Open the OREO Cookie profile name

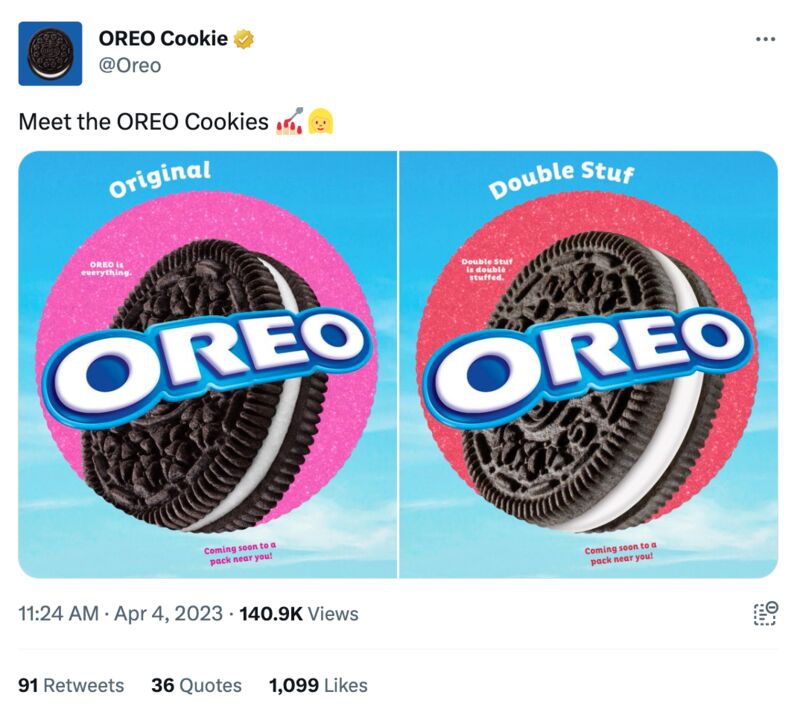(162, 40)
